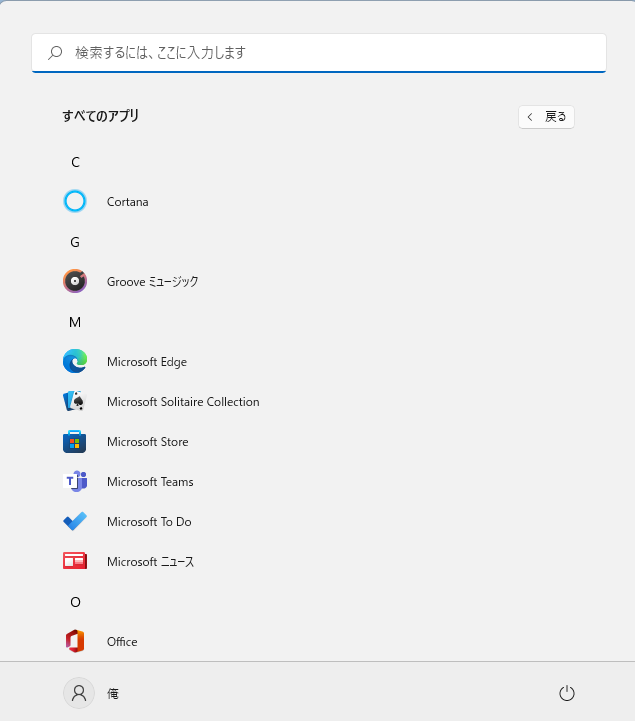Open the Cortana app icon
This screenshot has height=721, width=635.
75,201
